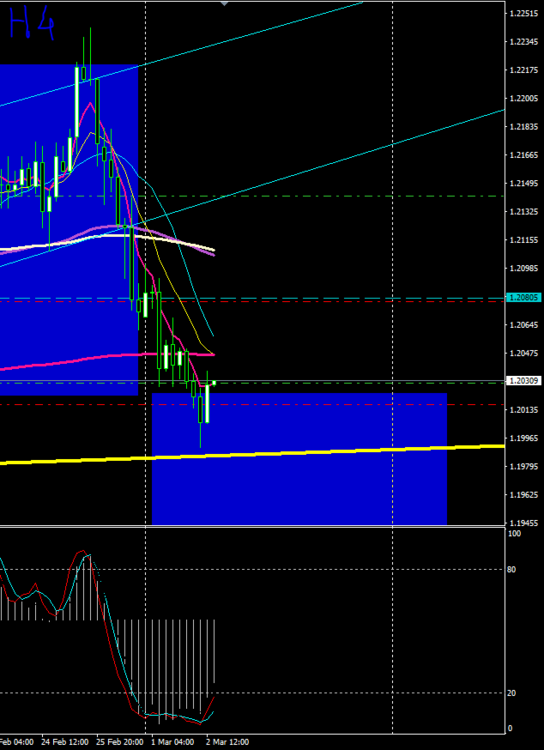544x750 pixels.
Task: Click the current price label 1.20309
Action: 524,381
